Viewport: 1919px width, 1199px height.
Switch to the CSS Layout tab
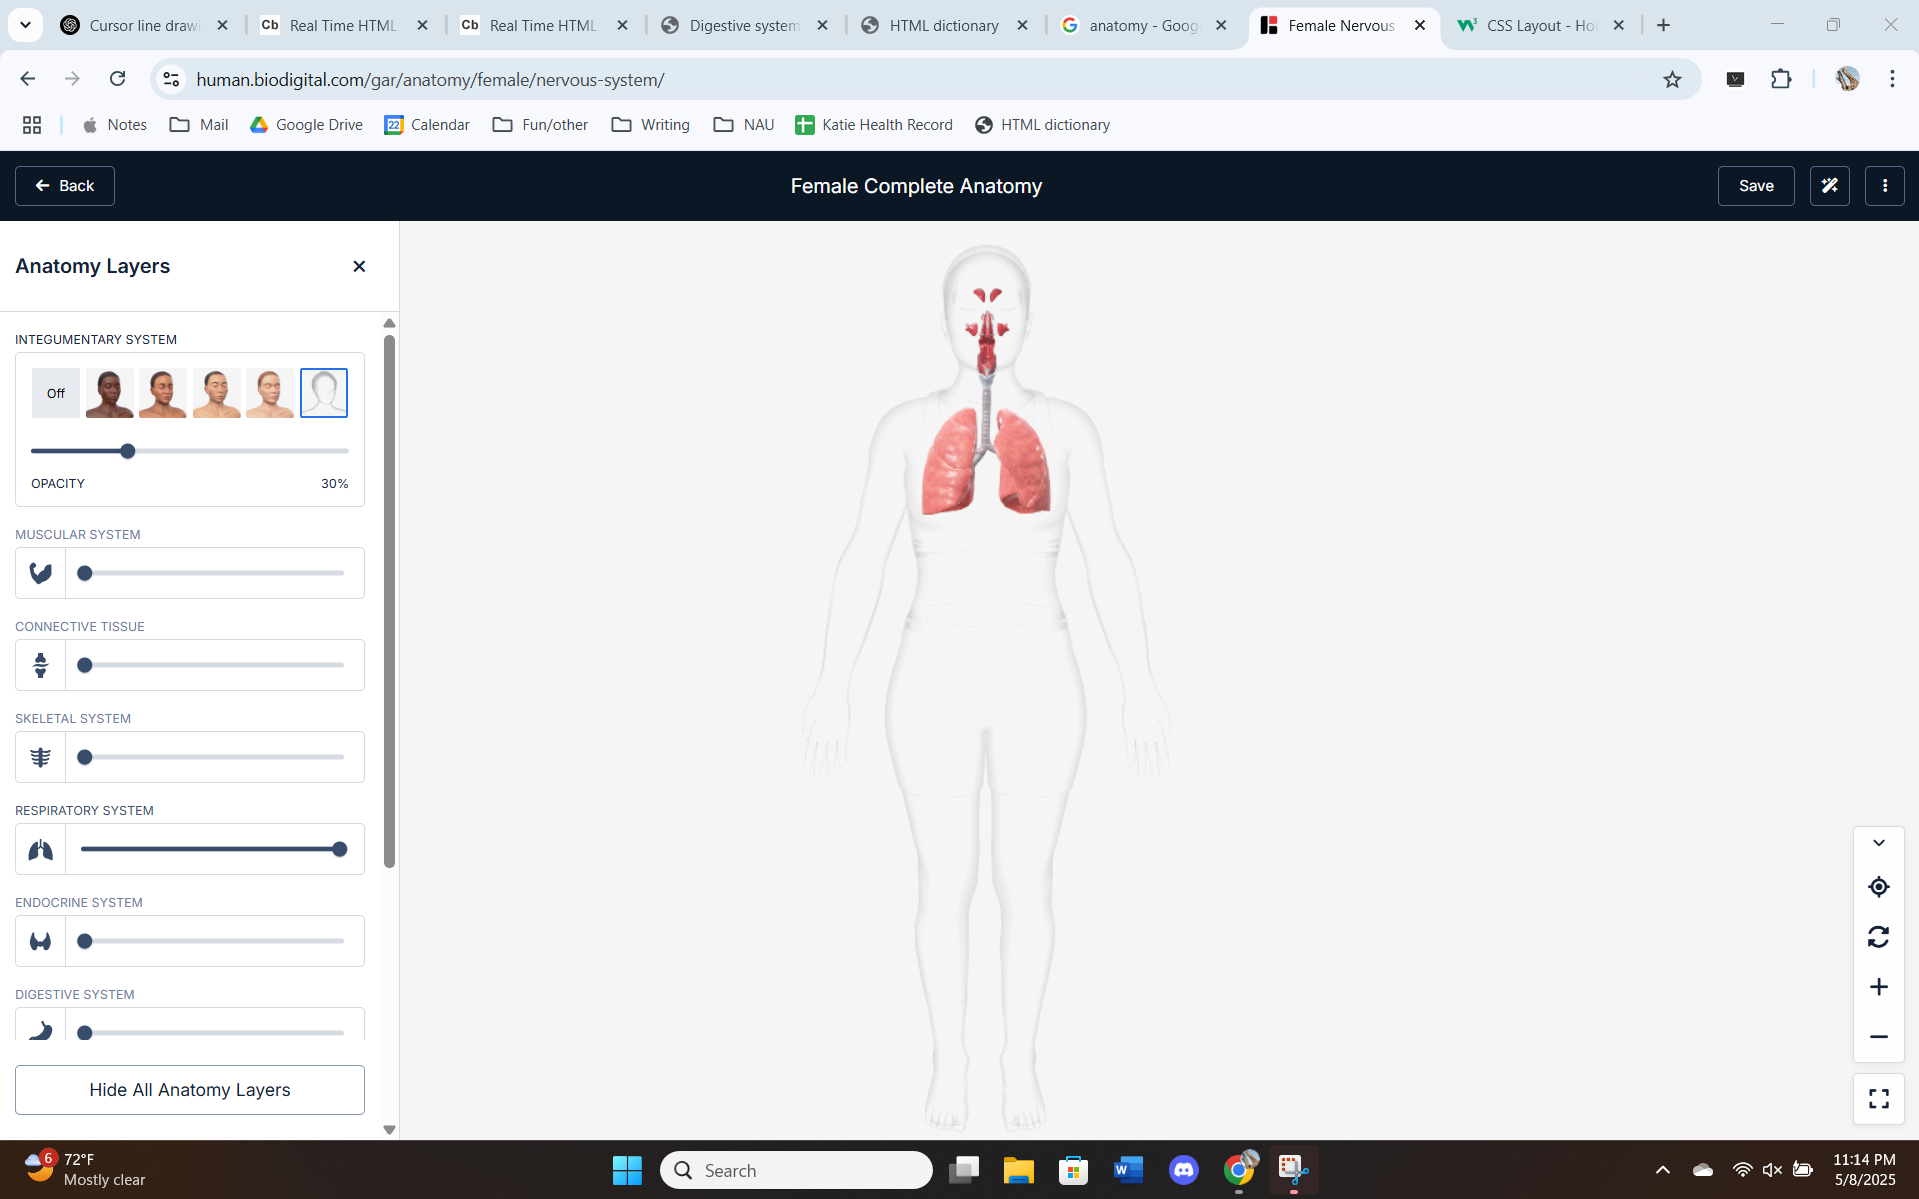(x=1539, y=25)
